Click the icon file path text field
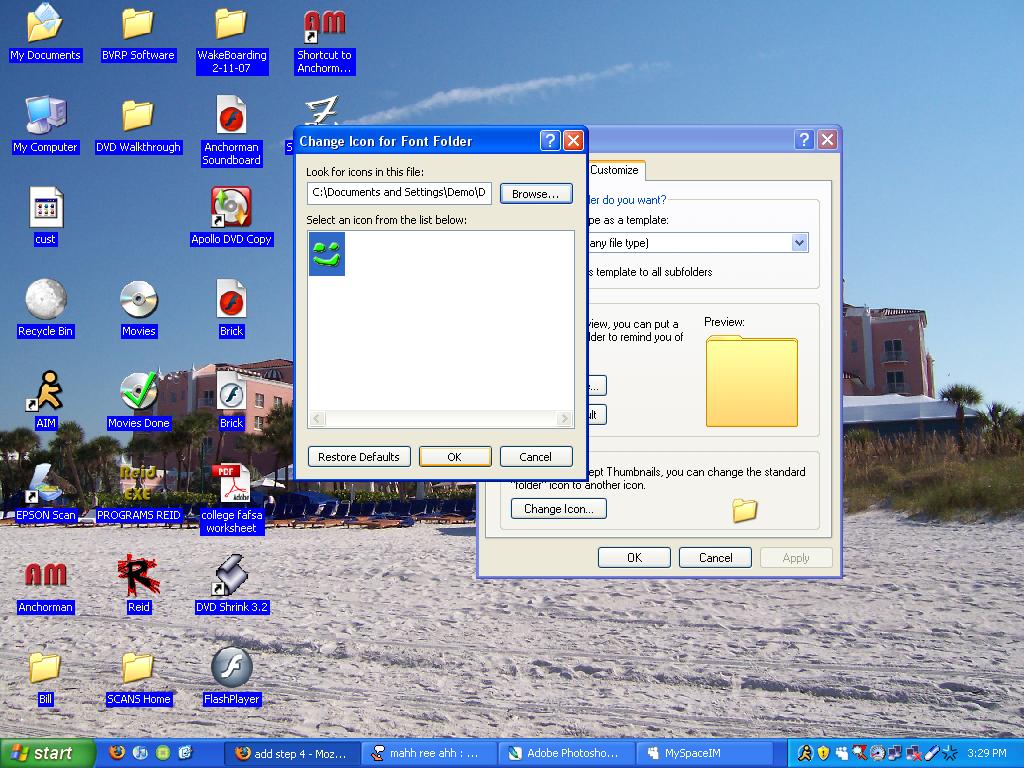The height and width of the screenshot is (768, 1024). click(399, 193)
